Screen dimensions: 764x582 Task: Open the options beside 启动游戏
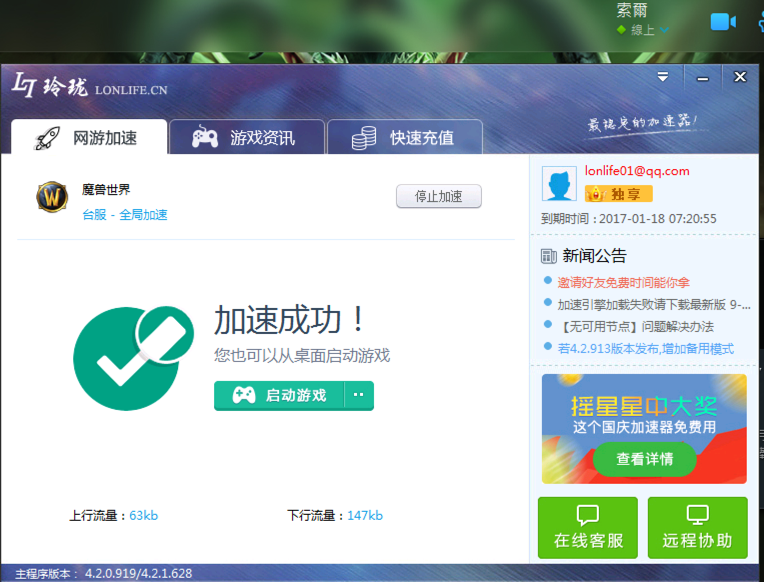[359, 395]
